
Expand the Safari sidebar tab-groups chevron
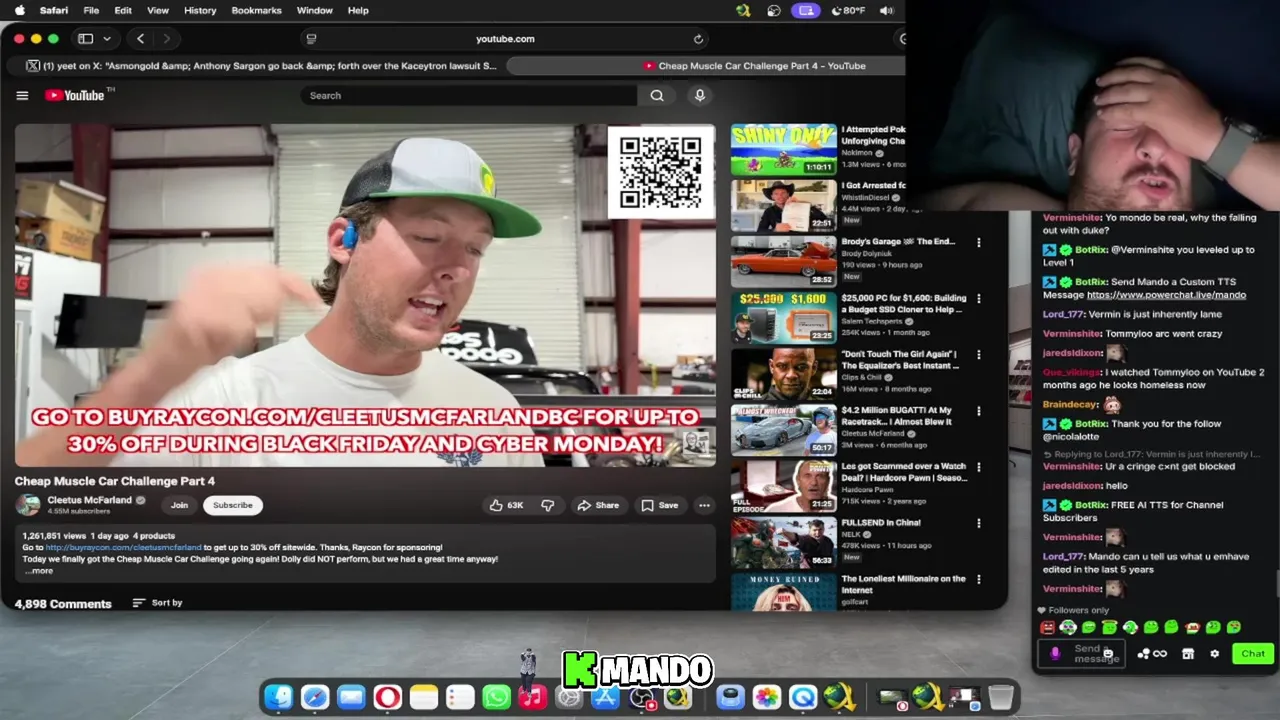point(107,39)
